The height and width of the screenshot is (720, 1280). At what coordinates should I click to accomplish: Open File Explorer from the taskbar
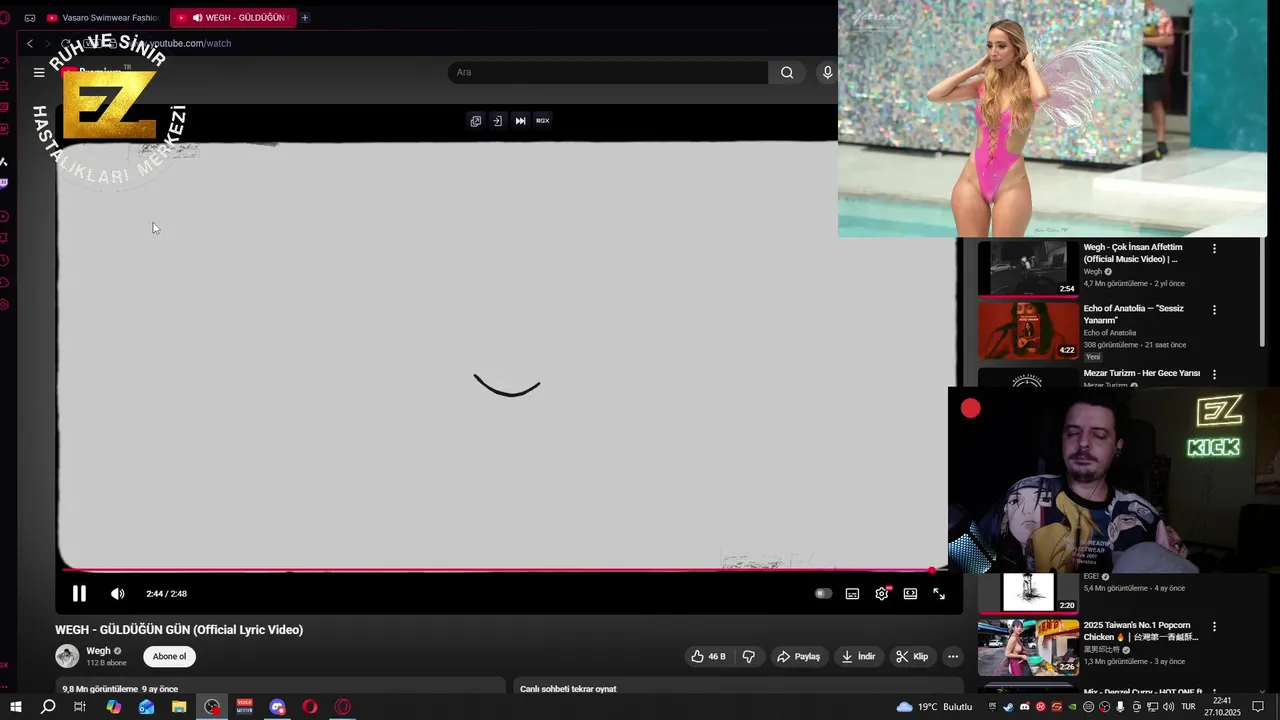pyautogui.click(x=179, y=707)
